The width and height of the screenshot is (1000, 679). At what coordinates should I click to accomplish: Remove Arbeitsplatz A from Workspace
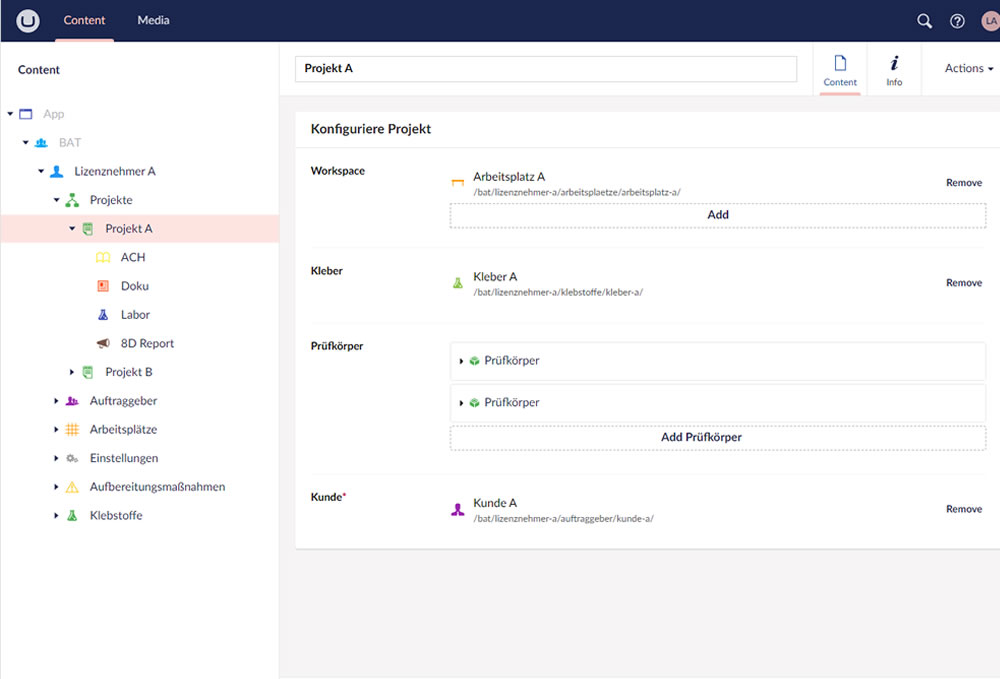[x=963, y=184]
